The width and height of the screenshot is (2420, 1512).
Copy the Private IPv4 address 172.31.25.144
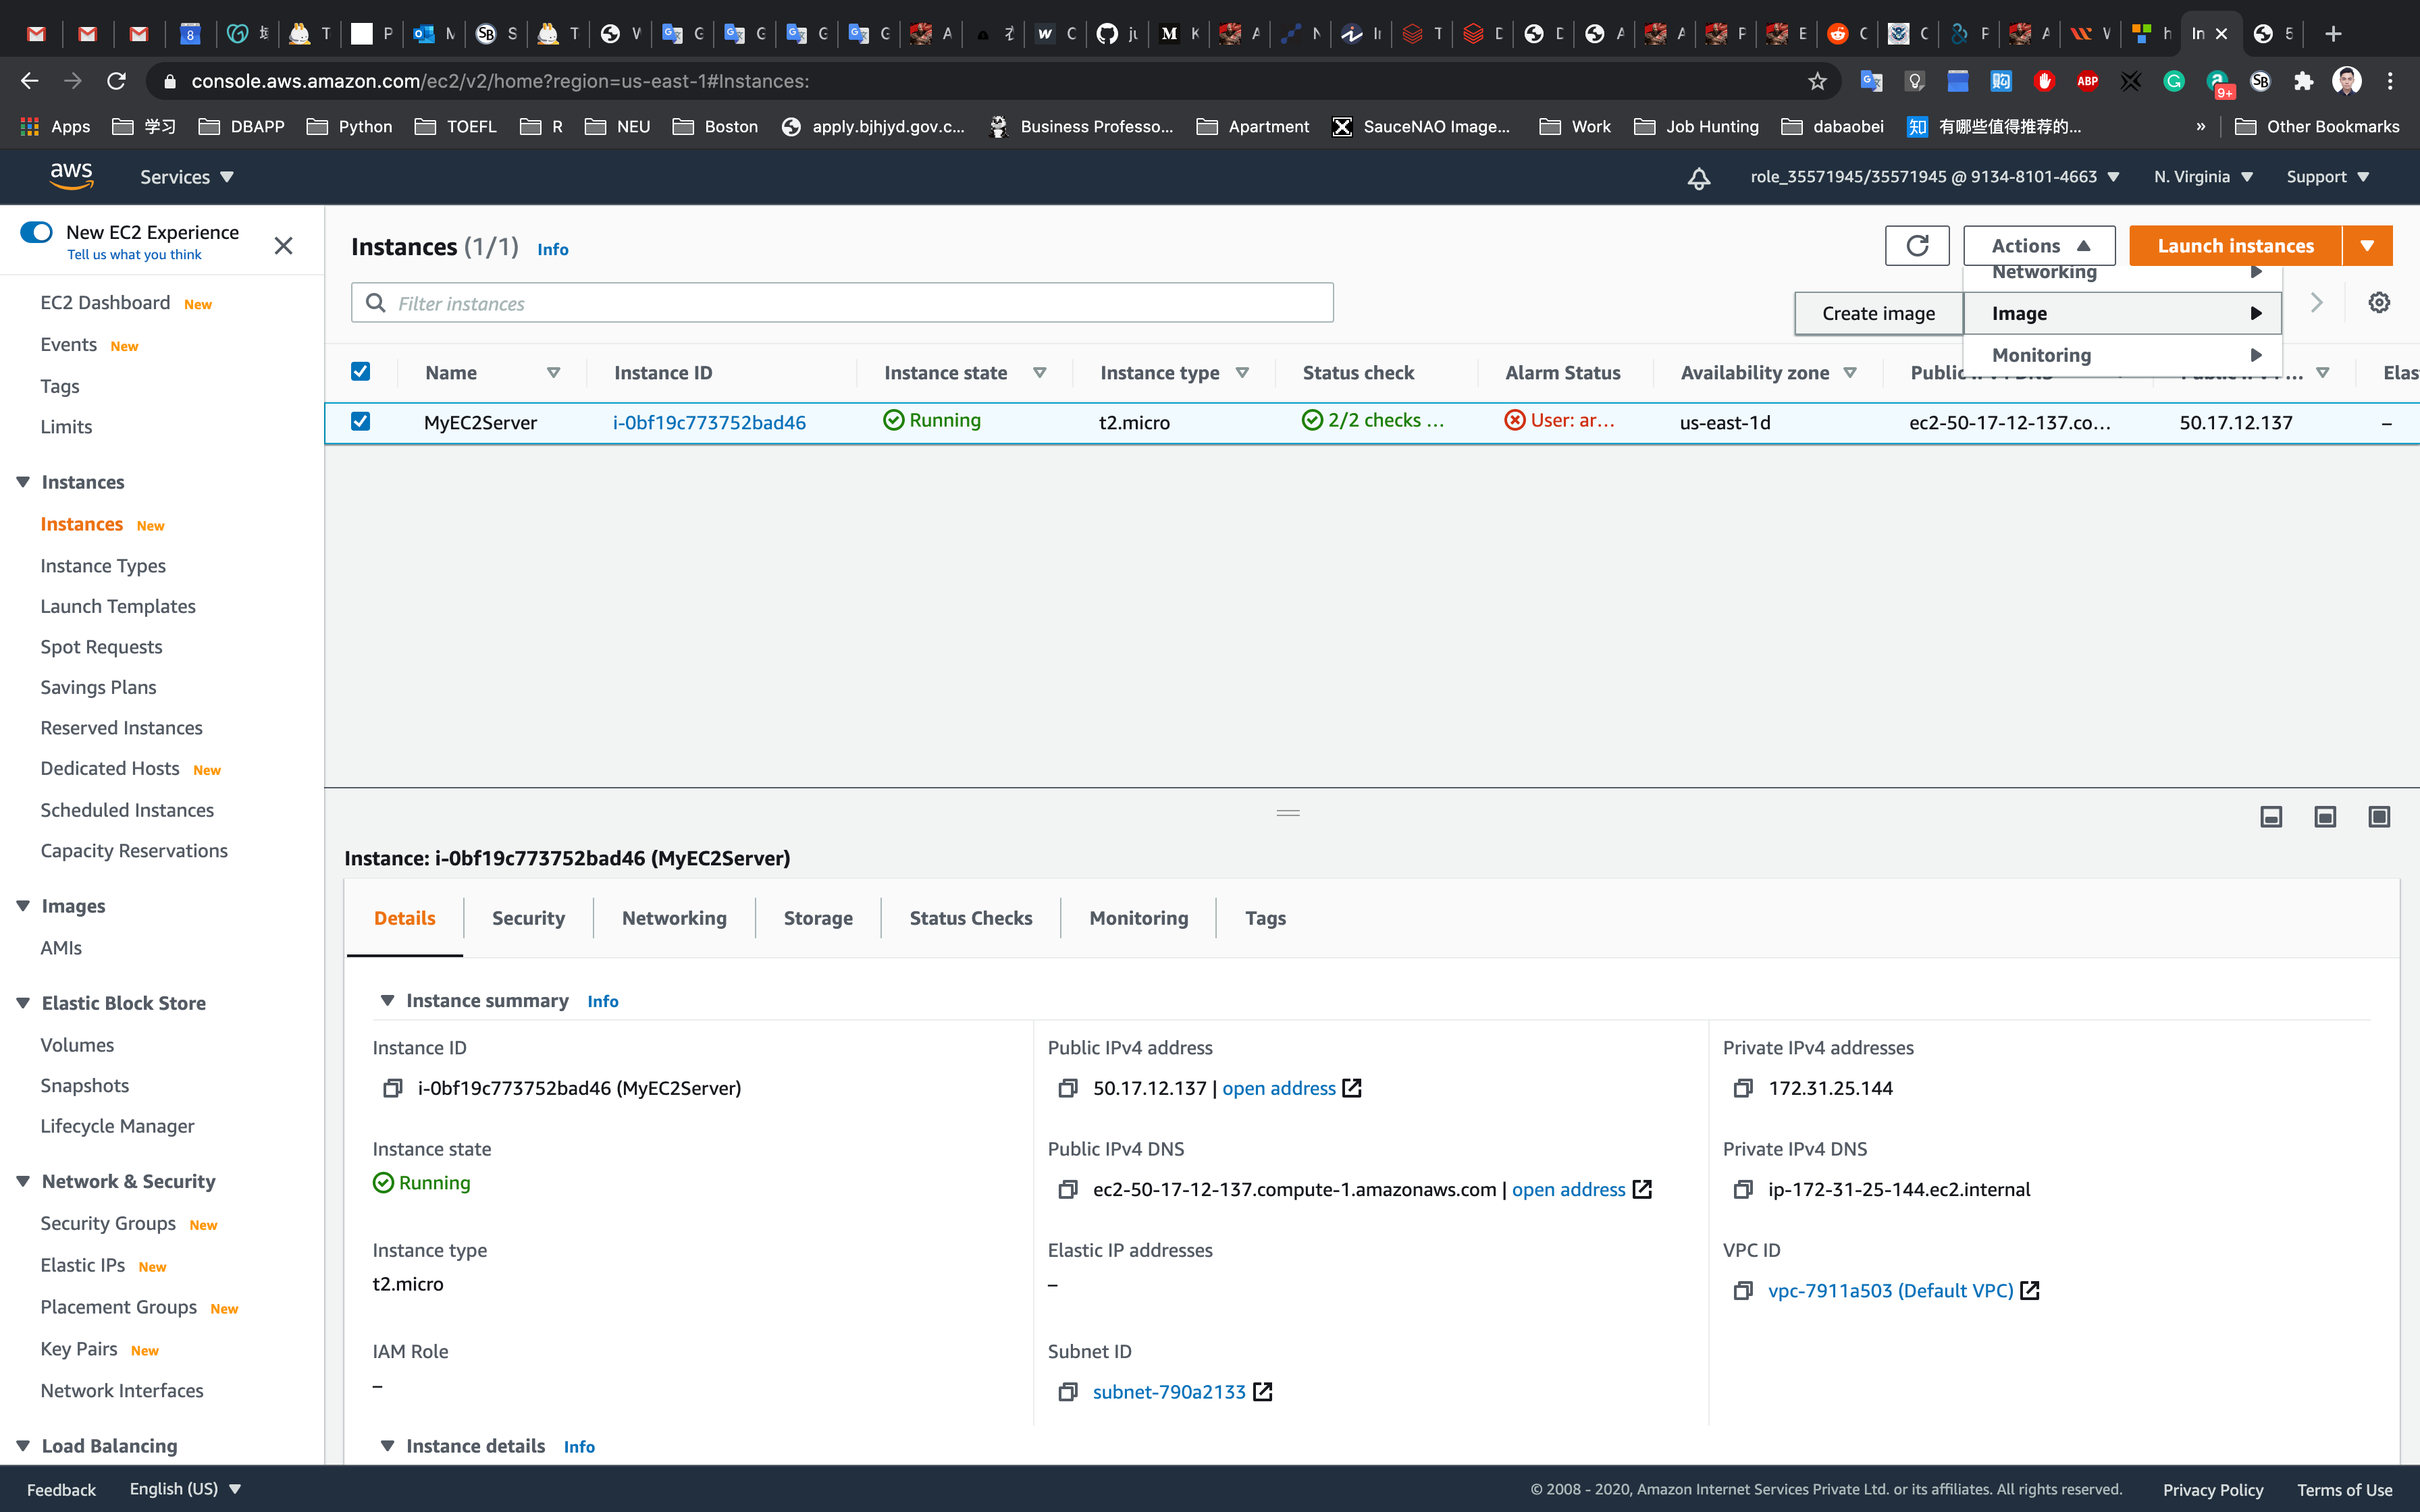pos(1743,1088)
